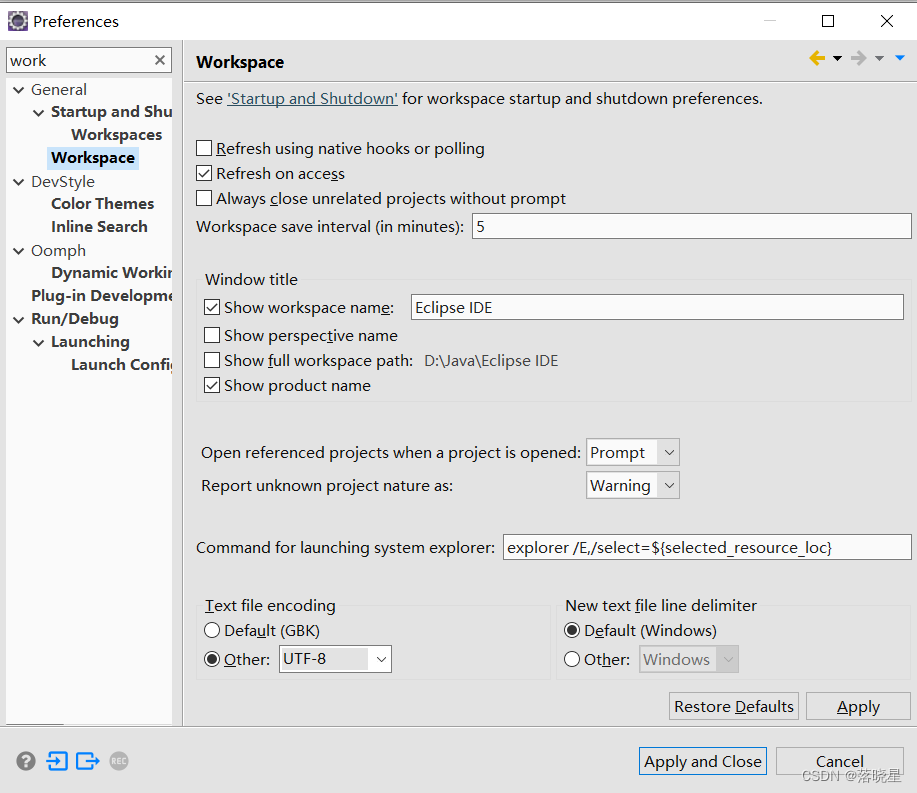The width and height of the screenshot is (917, 793).
Task: Open the help question mark icon
Action: (x=26, y=761)
